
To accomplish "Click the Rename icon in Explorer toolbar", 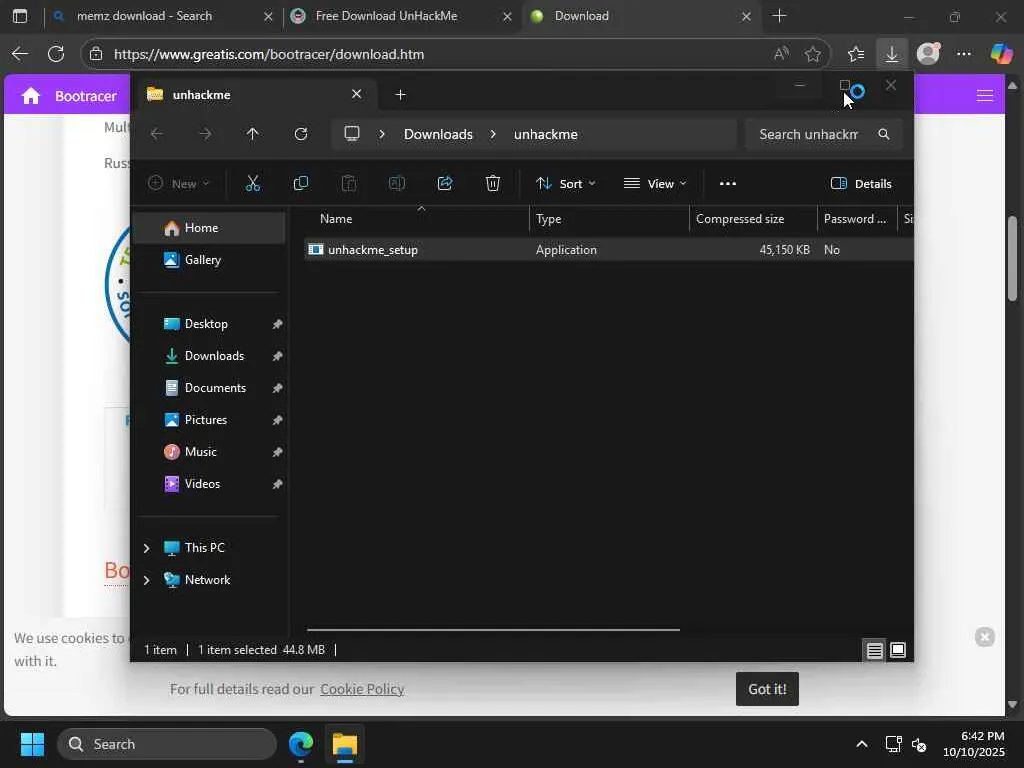I will coord(397,184).
